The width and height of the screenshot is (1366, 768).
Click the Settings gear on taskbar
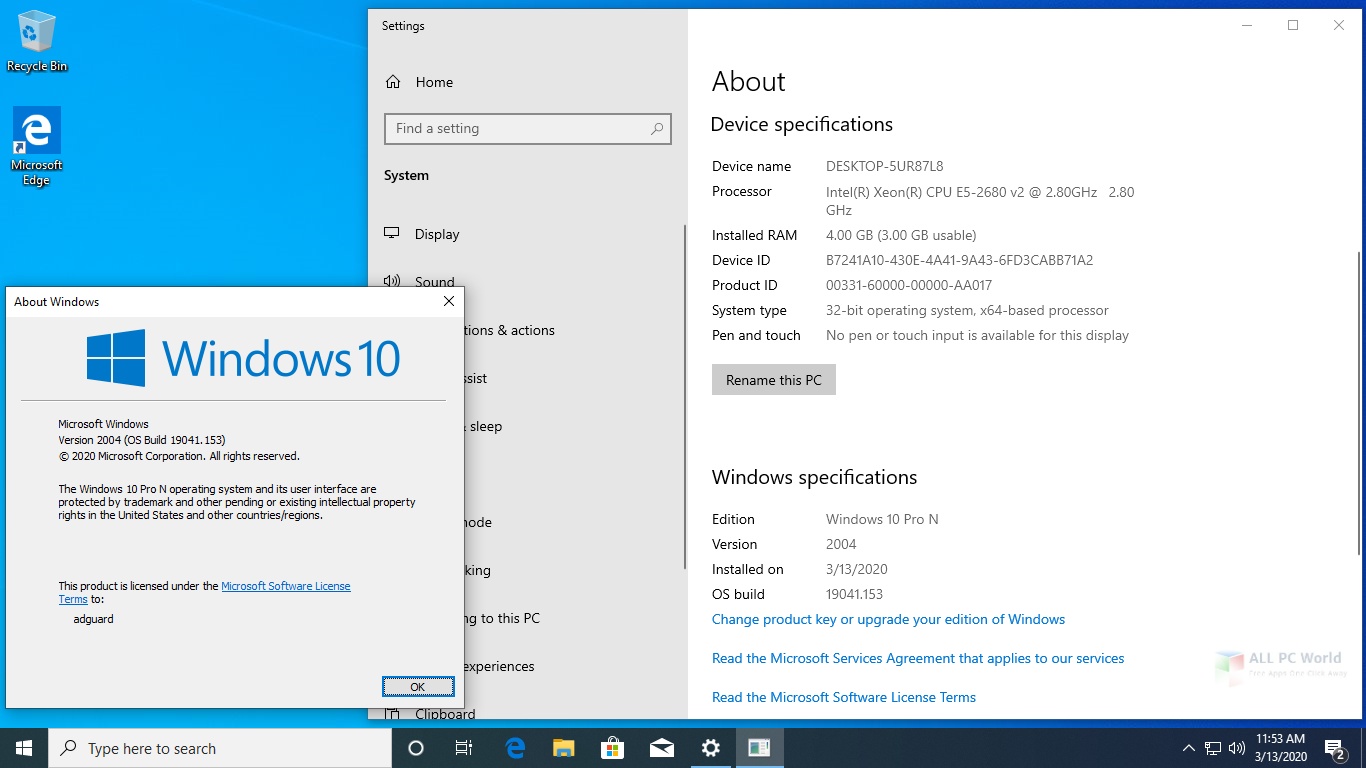[x=711, y=748]
